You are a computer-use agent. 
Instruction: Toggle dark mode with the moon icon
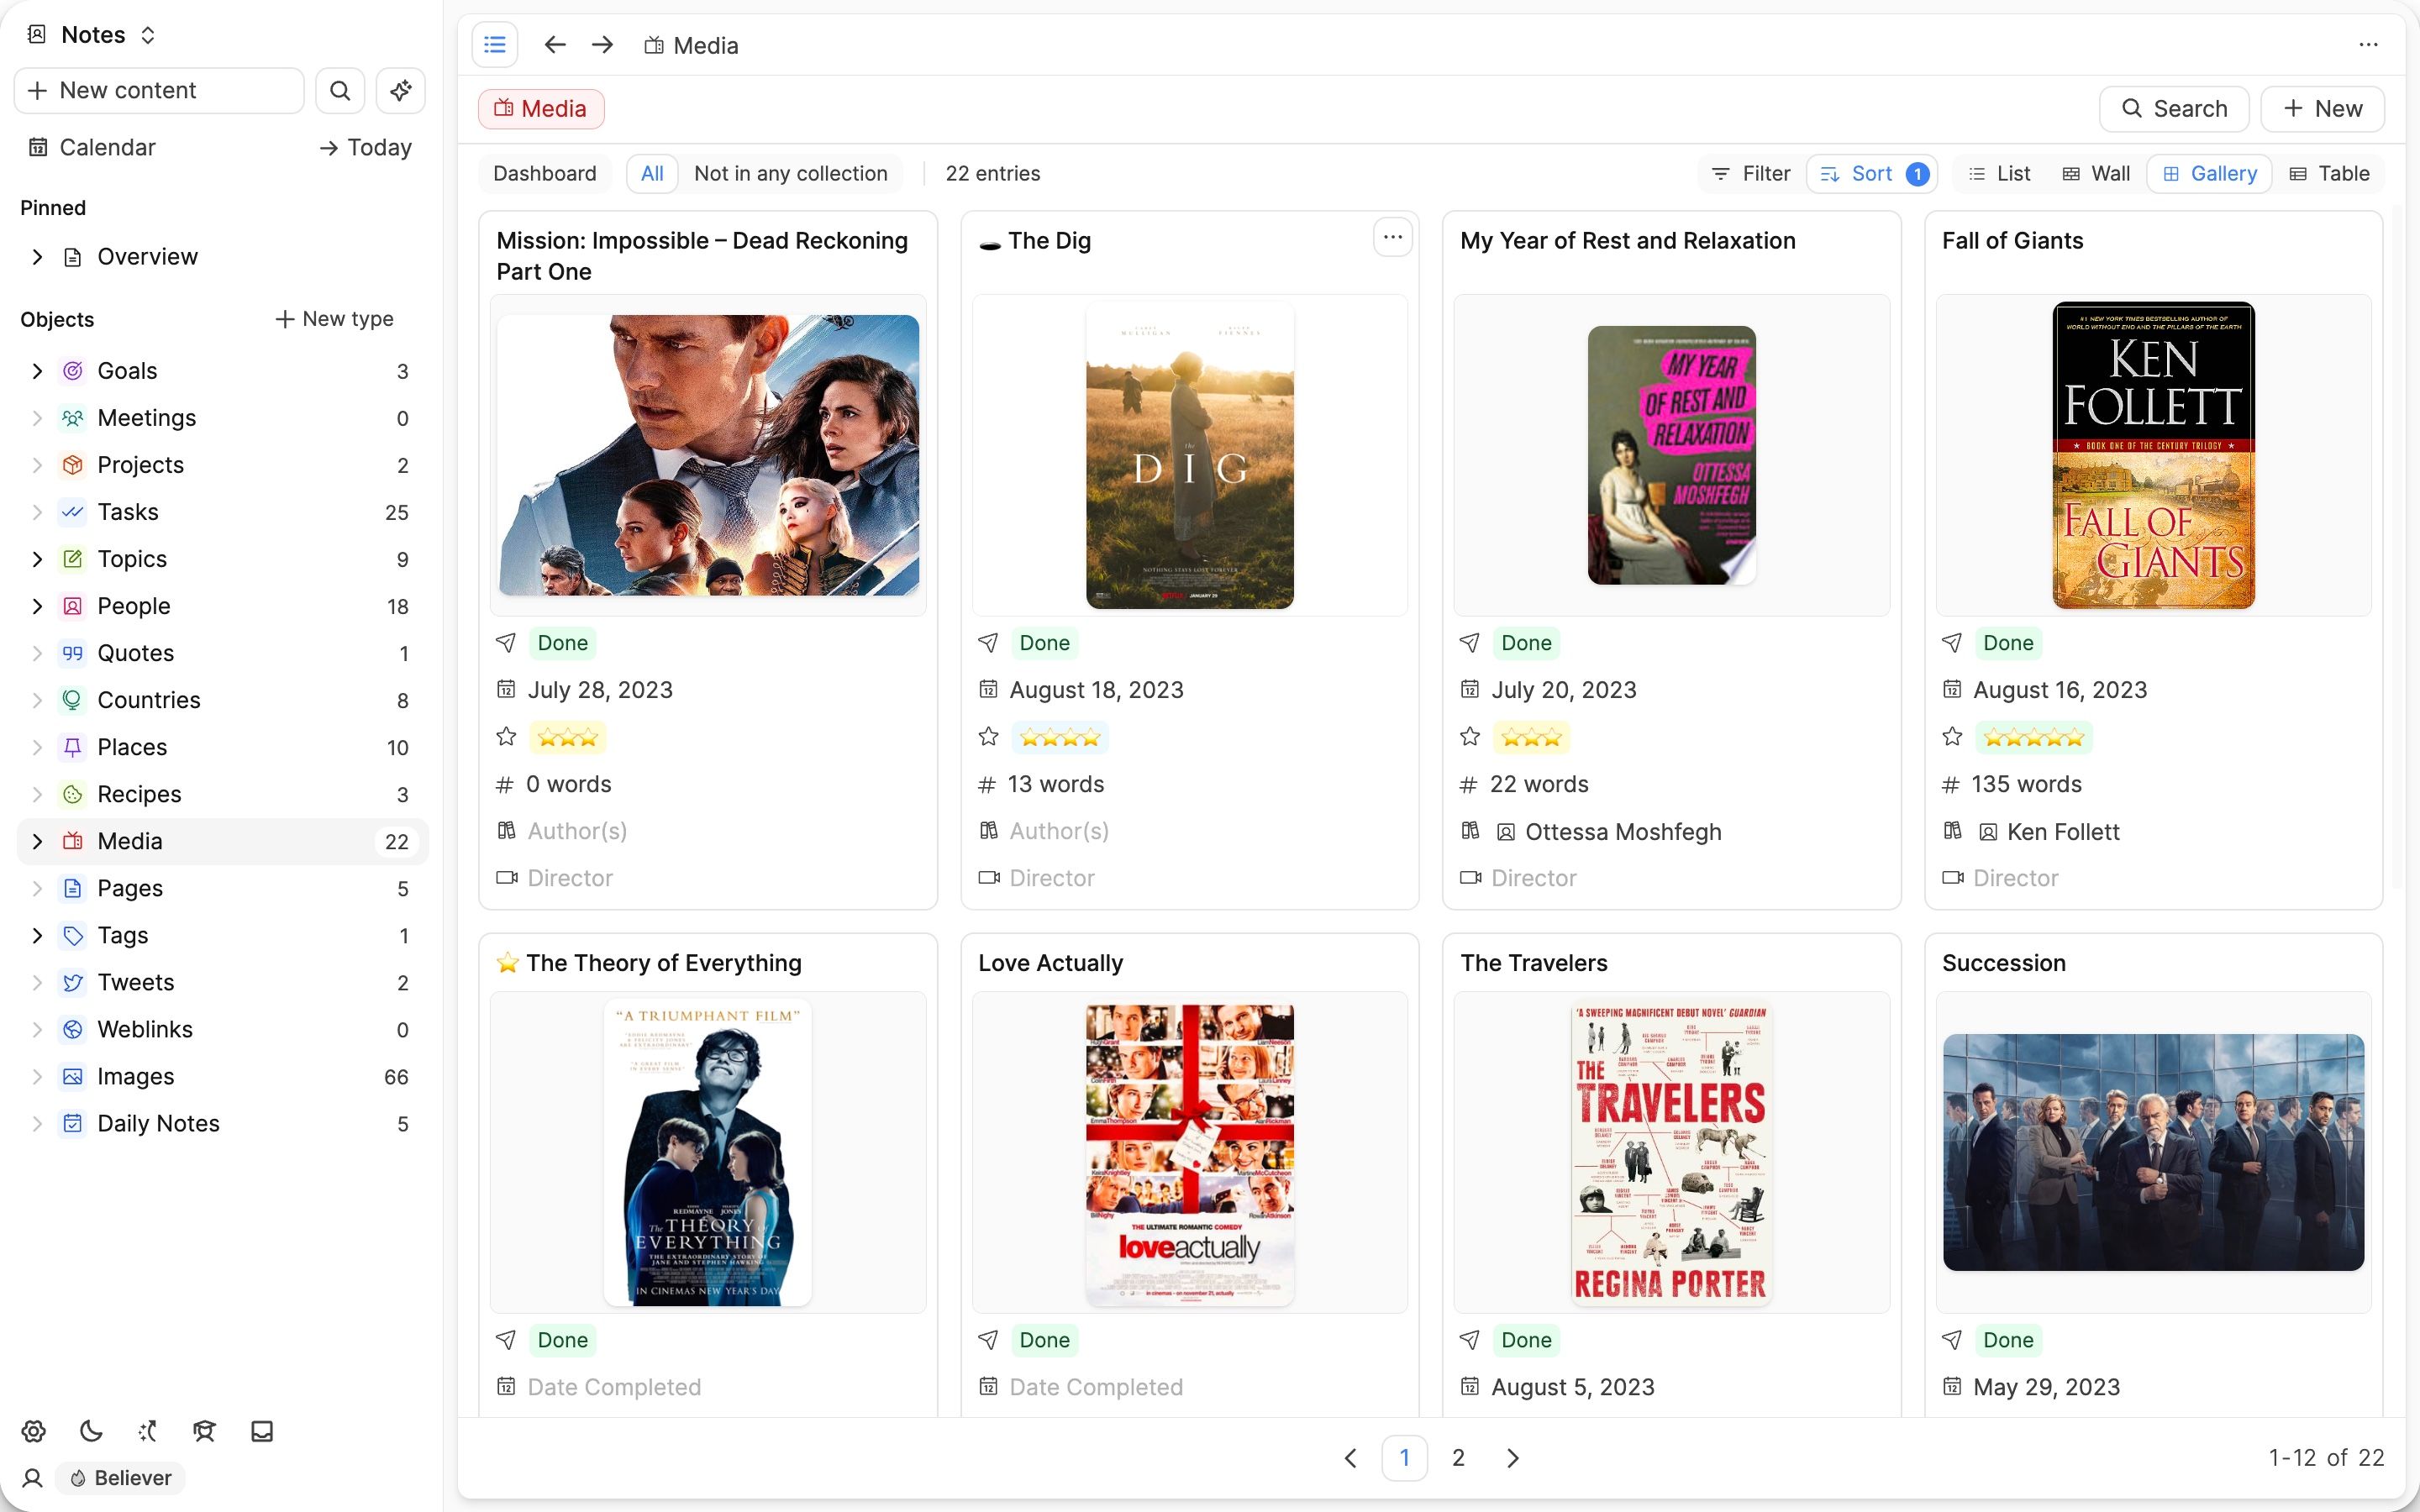coord(91,1430)
